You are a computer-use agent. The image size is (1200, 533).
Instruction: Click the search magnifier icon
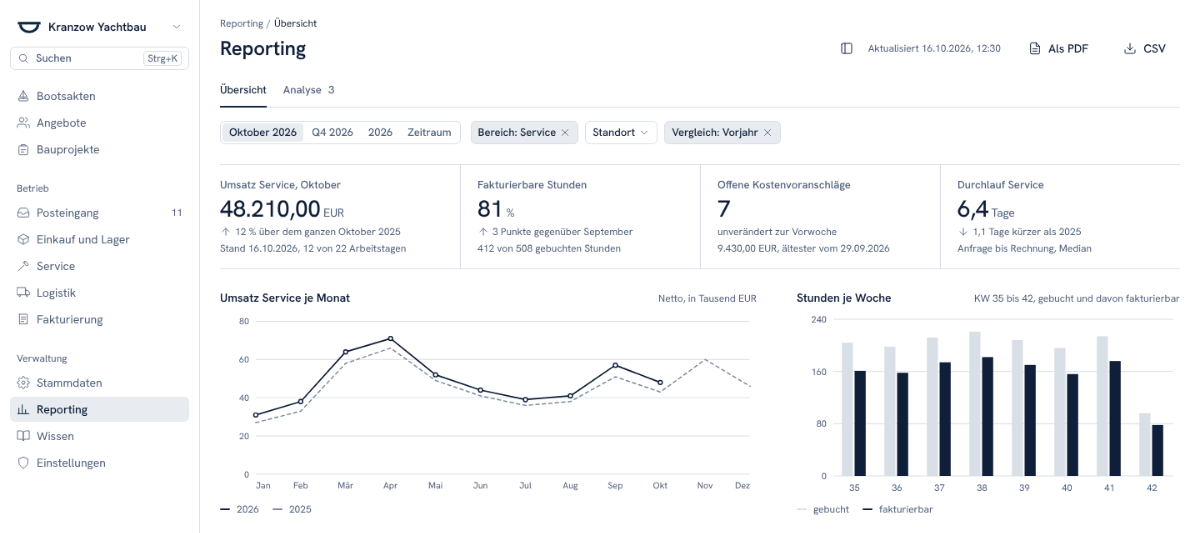24,59
